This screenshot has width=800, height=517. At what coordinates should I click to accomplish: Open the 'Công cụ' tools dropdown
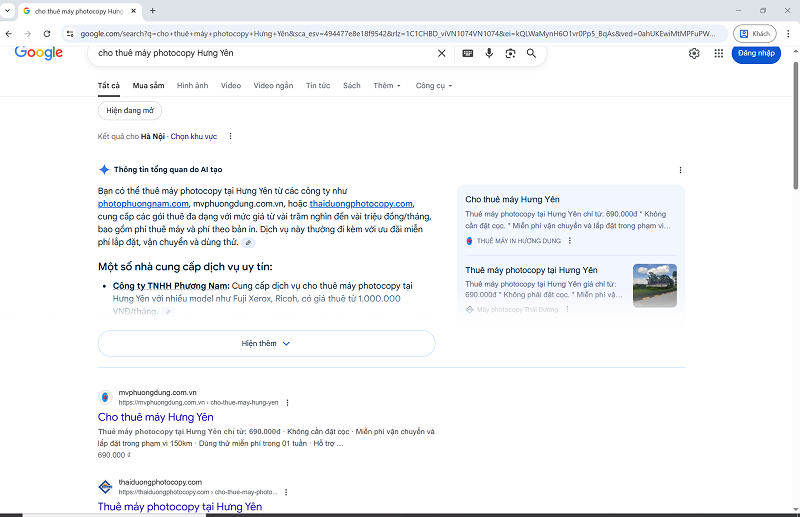coord(434,86)
